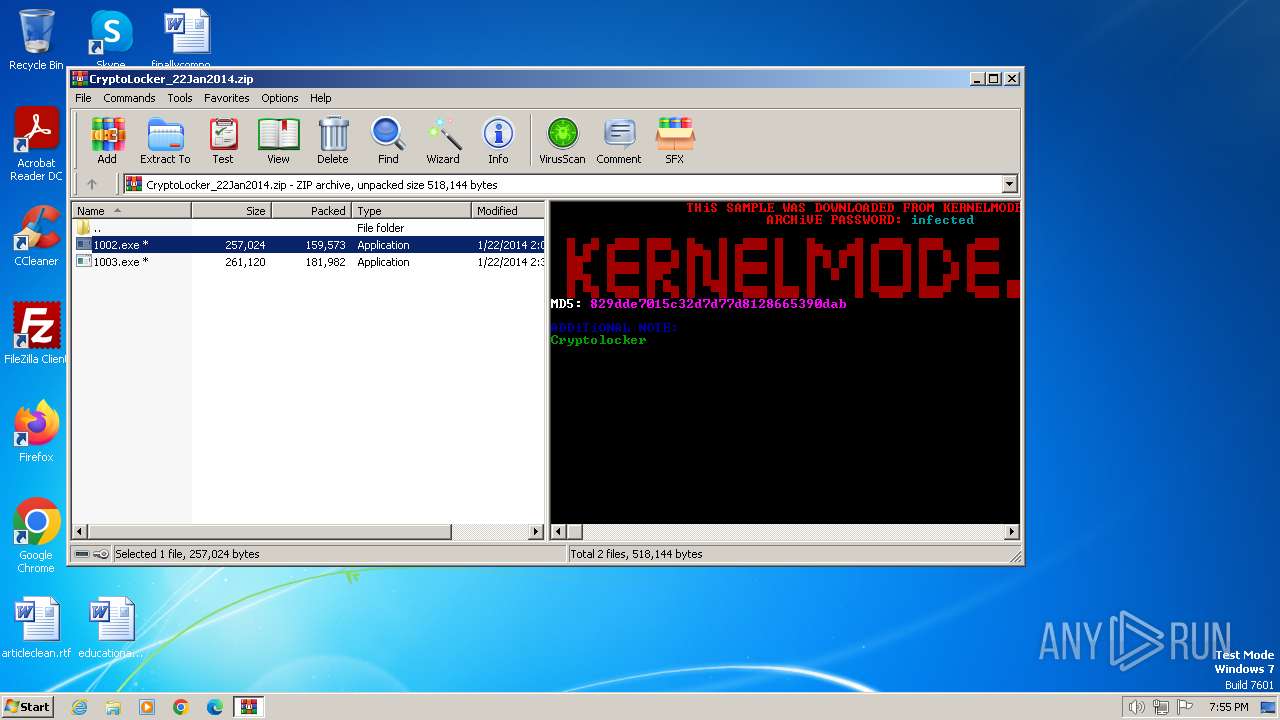Click the Add toolbar icon
The width and height of the screenshot is (1280, 720).
(107, 140)
